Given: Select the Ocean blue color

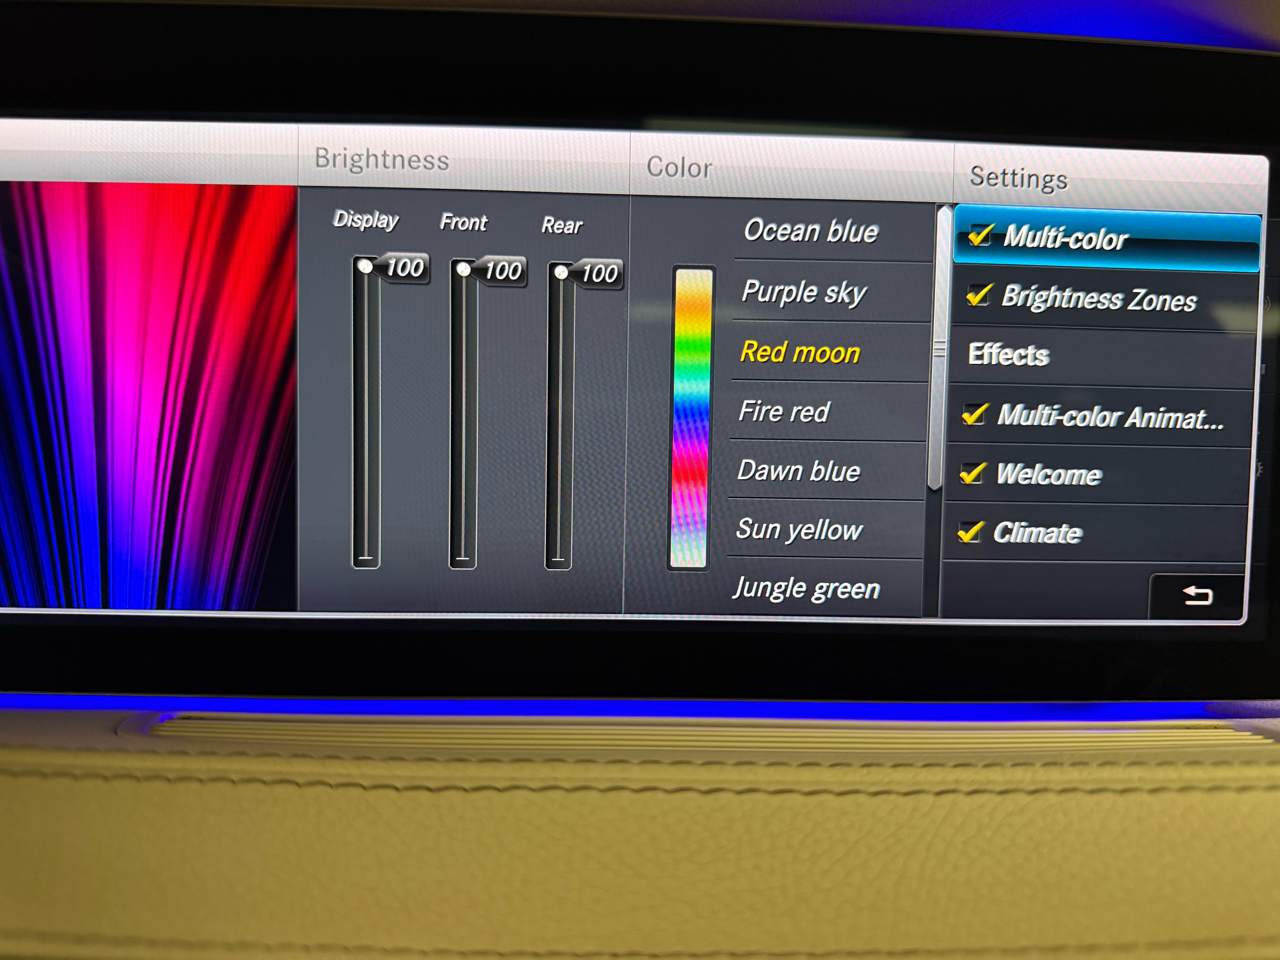Looking at the screenshot, I should [811, 231].
